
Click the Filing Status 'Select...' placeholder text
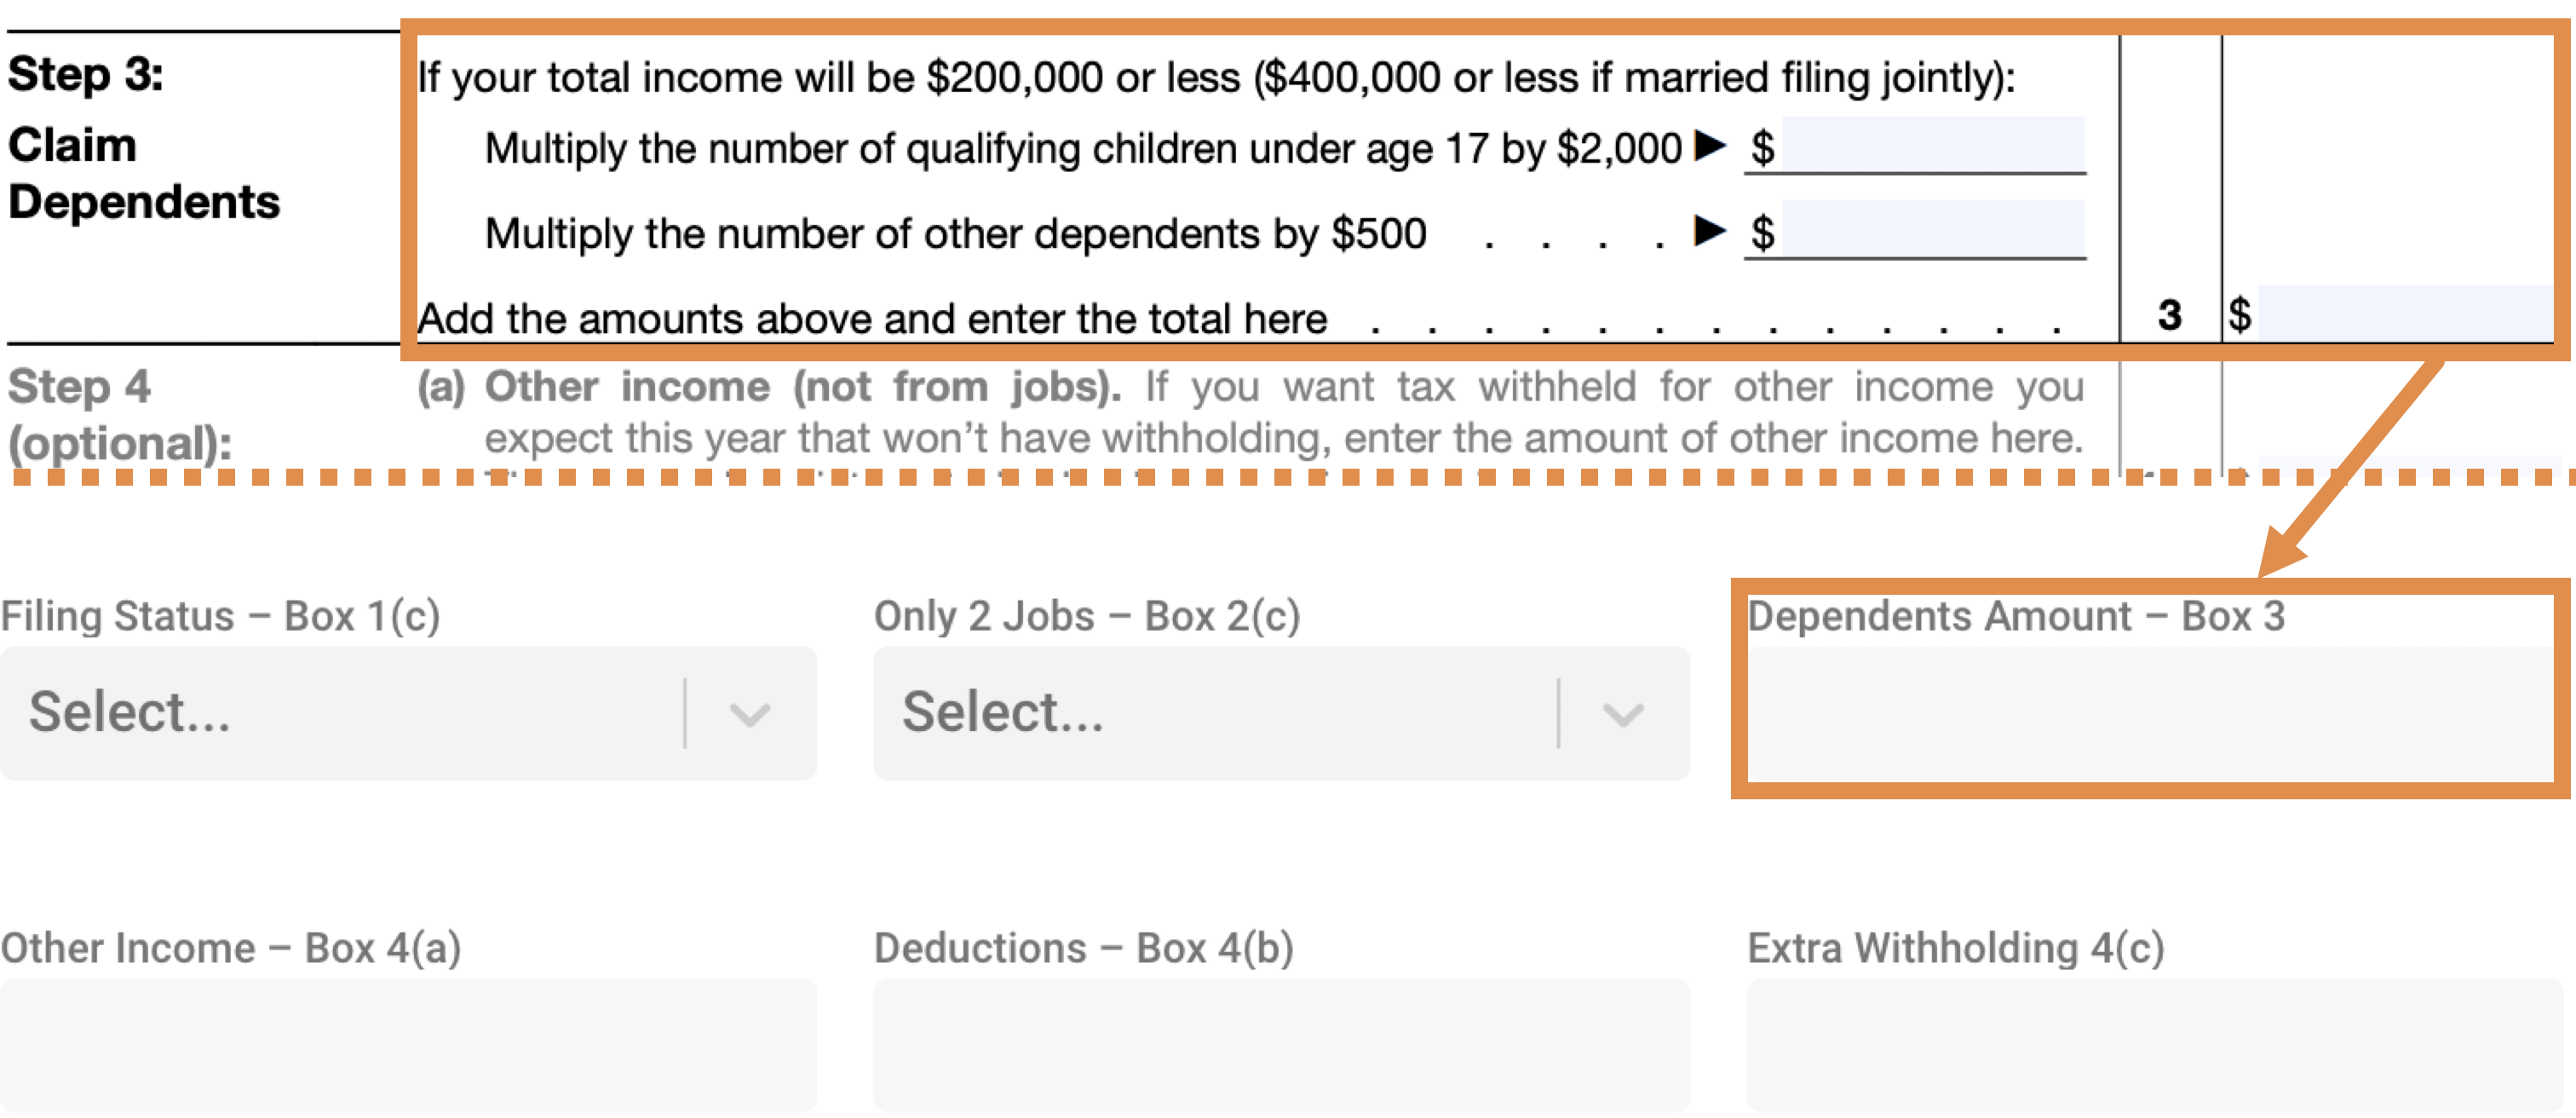tap(130, 712)
